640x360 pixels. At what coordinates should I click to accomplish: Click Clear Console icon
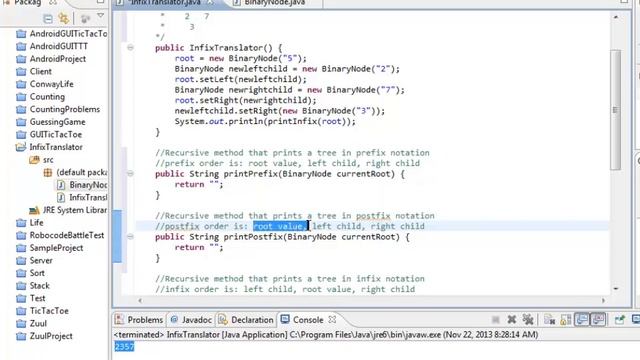click(x=549, y=320)
